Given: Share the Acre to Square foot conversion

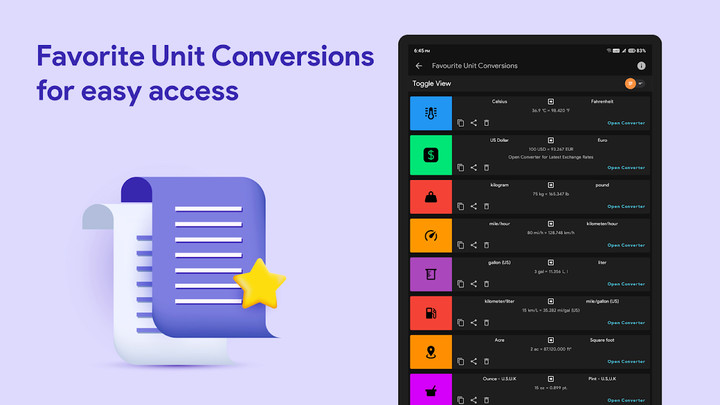Looking at the screenshot, I should click(474, 361).
